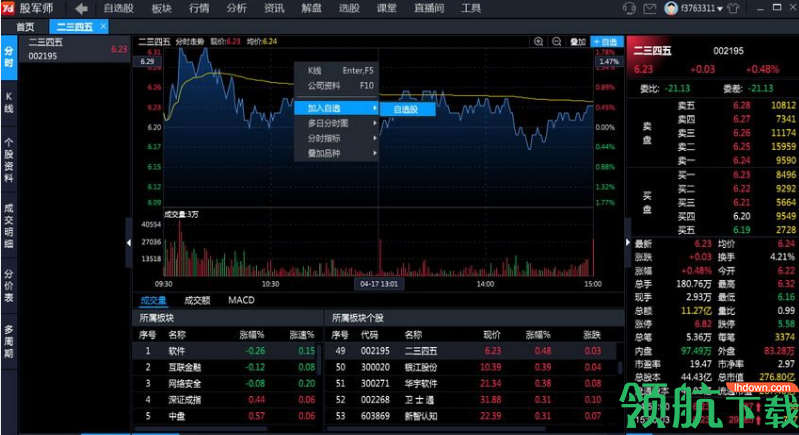Click the +自选 button
This screenshot has height=435, width=799.
607,42
